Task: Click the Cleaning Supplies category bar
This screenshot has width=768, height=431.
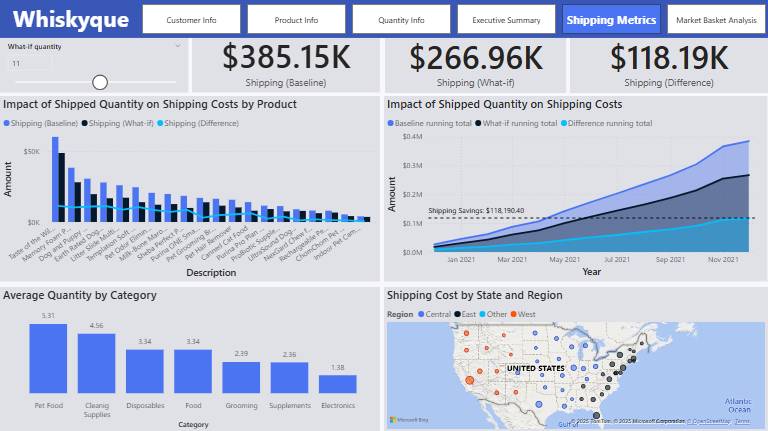Action: click(x=96, y=363)
